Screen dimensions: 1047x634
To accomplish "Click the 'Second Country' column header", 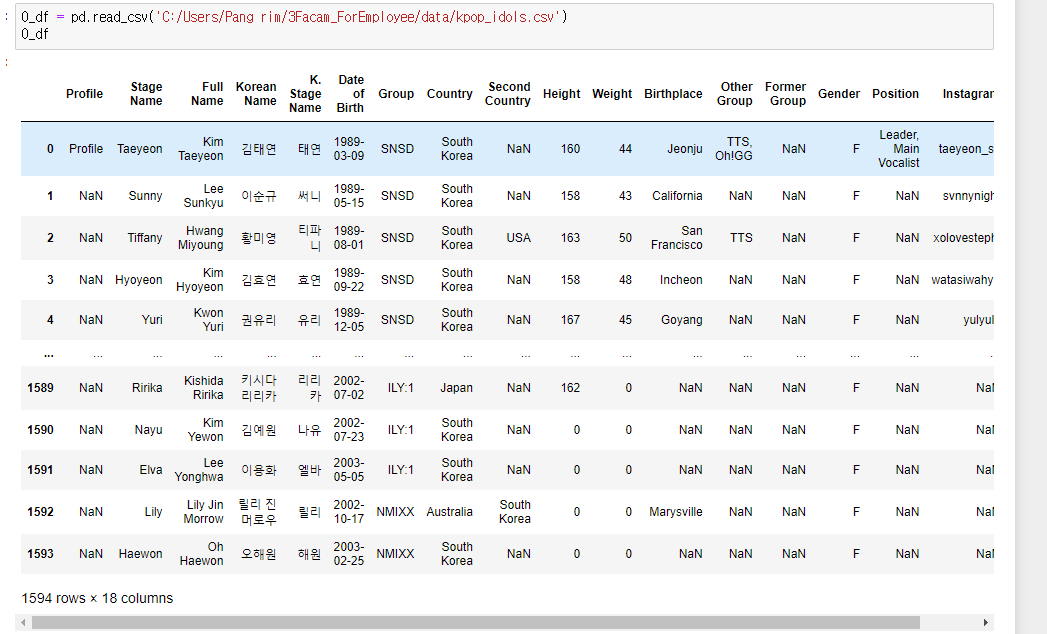I will pos(508,94).
